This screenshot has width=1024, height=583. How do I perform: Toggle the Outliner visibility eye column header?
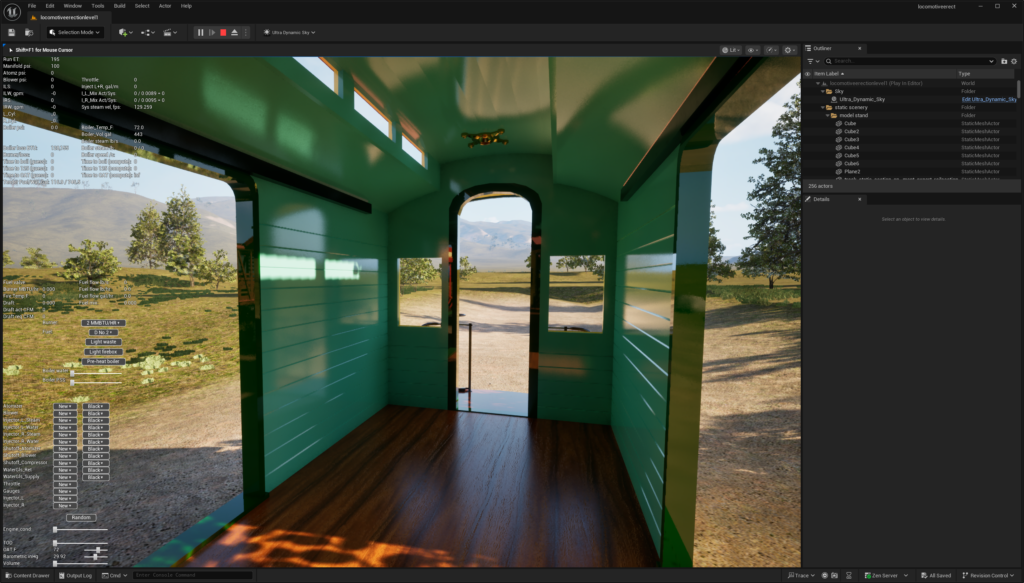click(808, 74)
